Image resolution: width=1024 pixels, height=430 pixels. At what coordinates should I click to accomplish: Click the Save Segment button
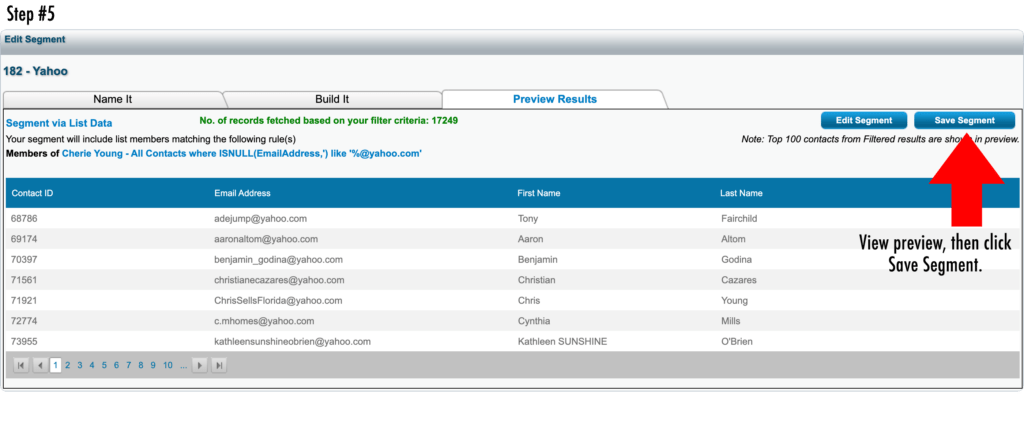[964, 120]
